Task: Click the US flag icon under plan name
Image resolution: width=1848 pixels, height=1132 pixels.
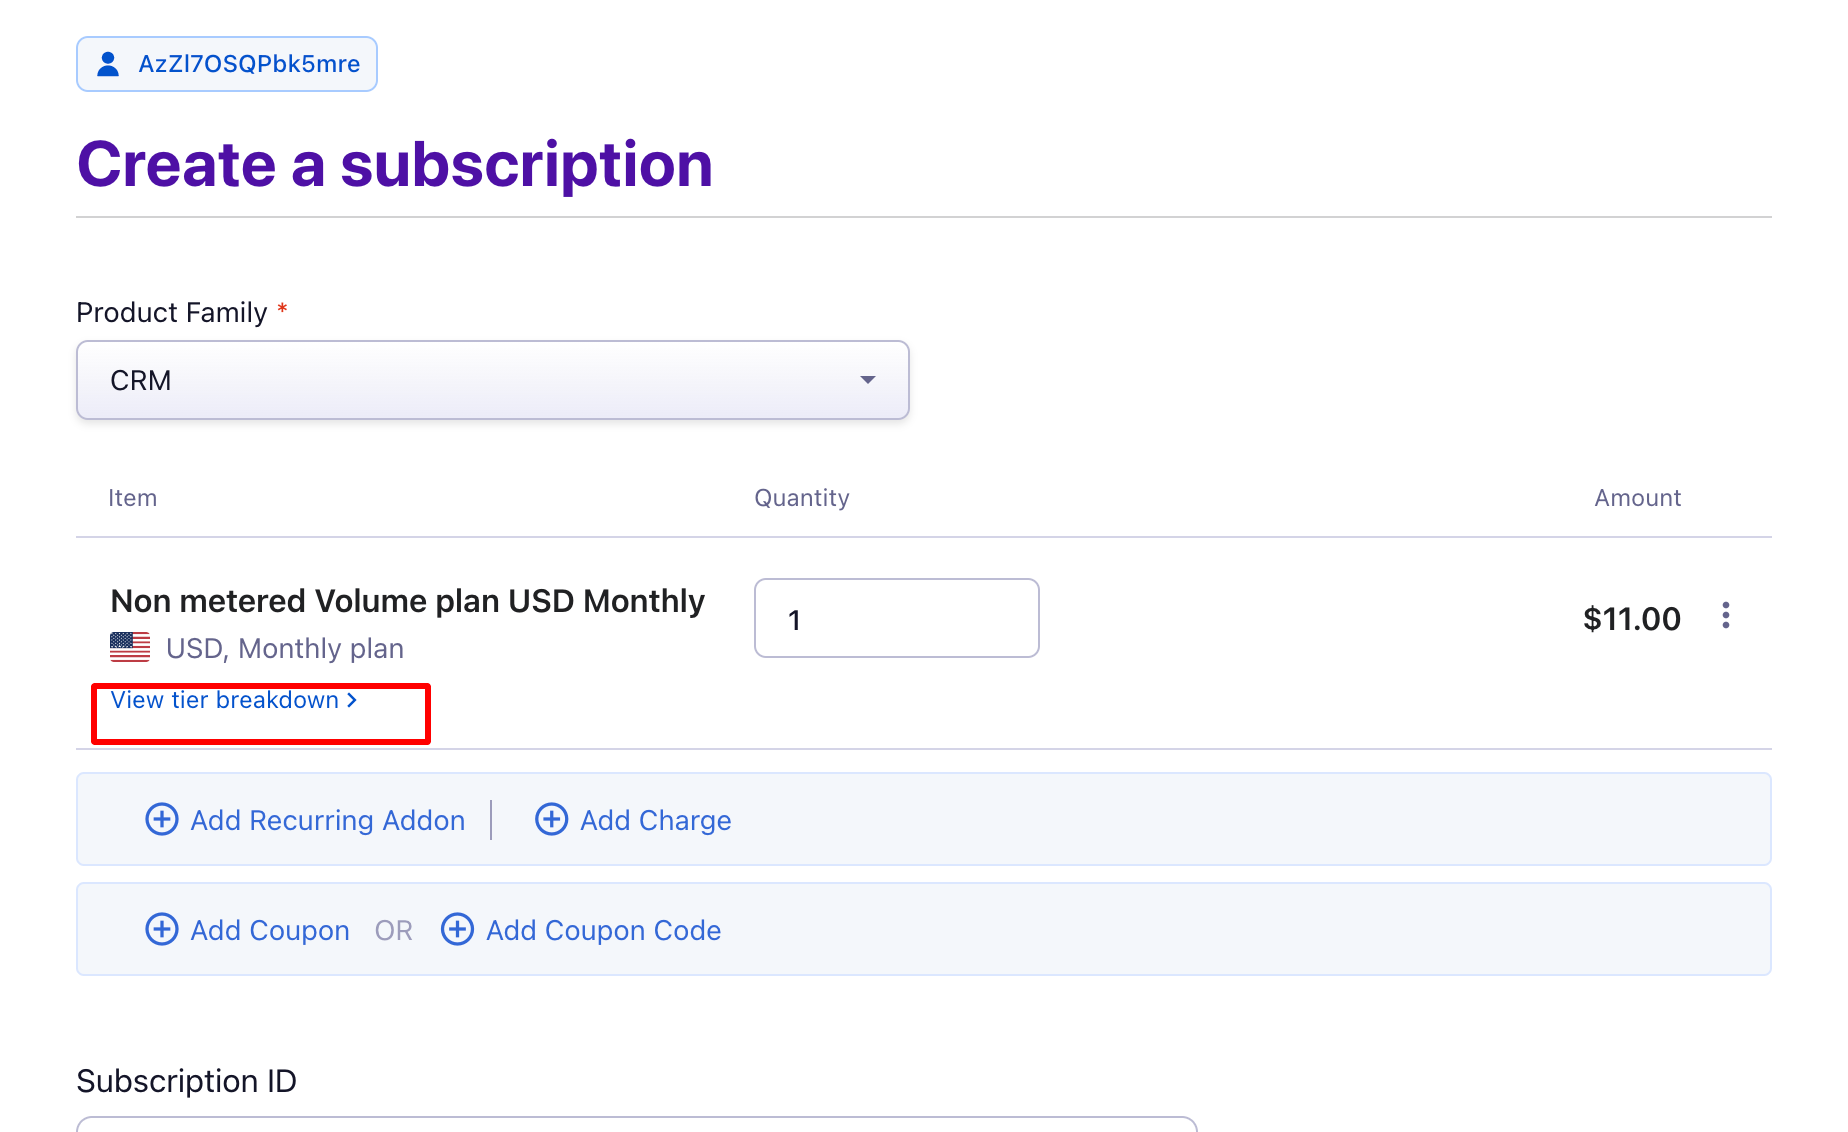Action: coord(130,648)
